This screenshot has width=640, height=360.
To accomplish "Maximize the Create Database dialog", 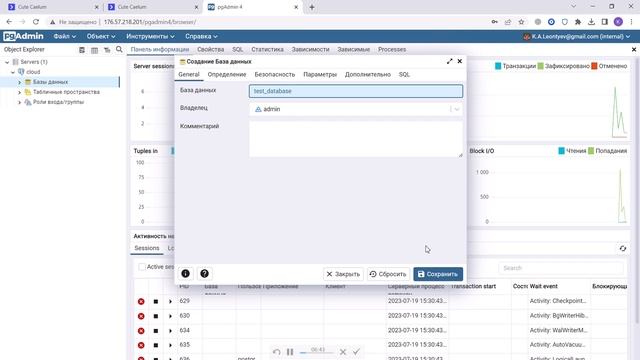I will [x=449, y=61].
